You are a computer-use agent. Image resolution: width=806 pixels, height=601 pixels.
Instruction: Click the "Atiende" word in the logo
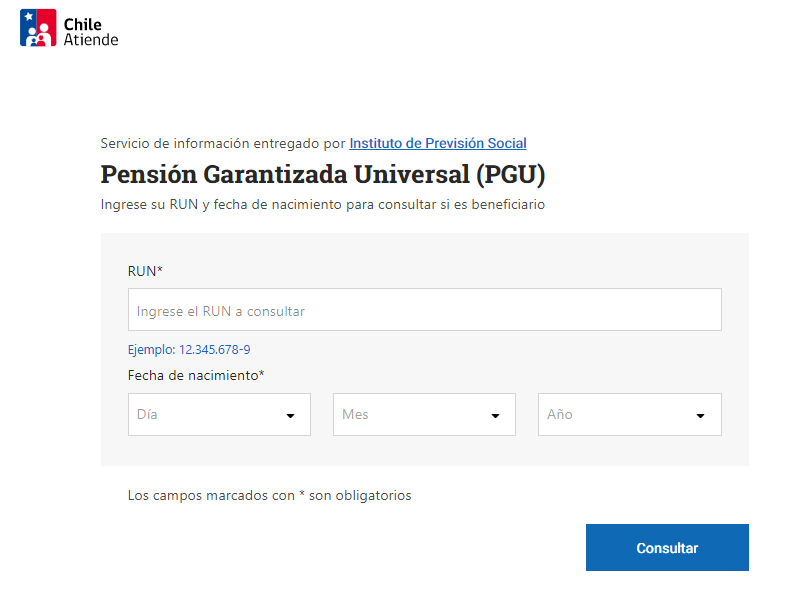pyautogui.click(x=90, y=39)
